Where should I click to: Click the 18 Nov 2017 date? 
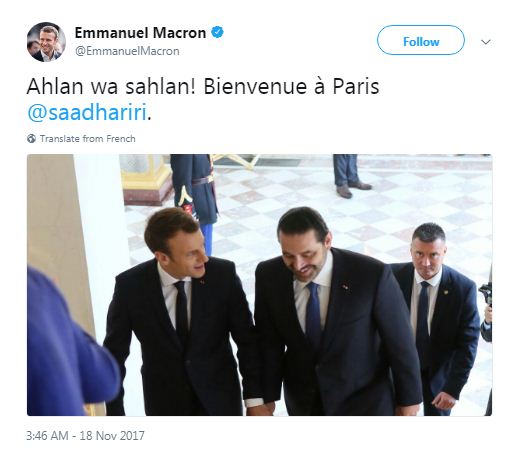tap(112, 436)
